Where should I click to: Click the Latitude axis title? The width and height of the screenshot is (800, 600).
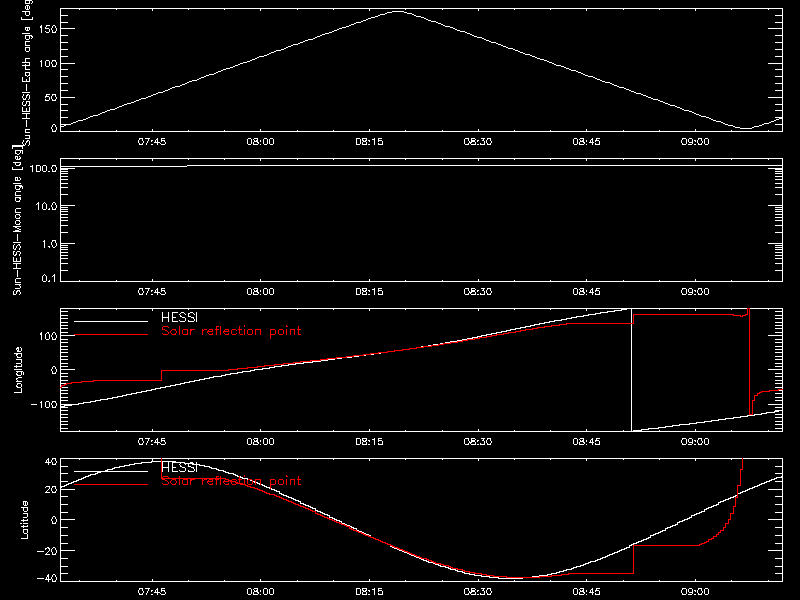(24, 520)
